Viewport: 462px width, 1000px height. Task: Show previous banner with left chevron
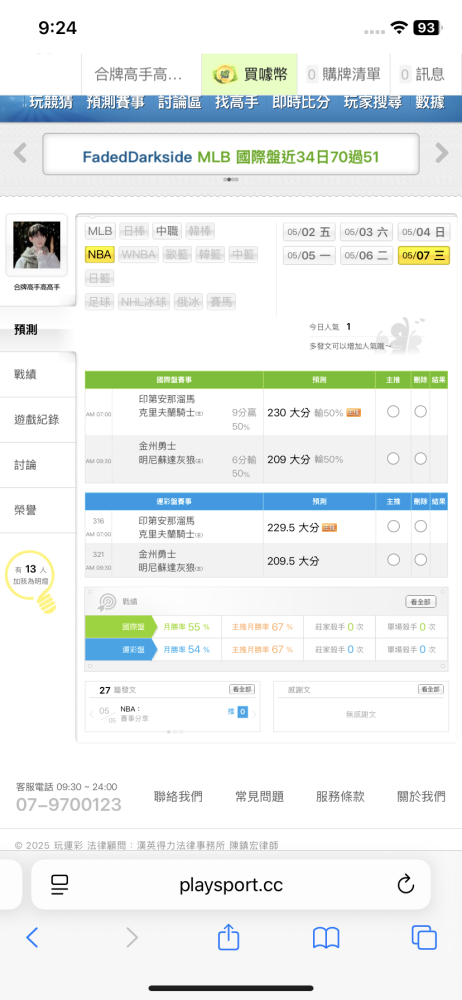tap(20, 153)
